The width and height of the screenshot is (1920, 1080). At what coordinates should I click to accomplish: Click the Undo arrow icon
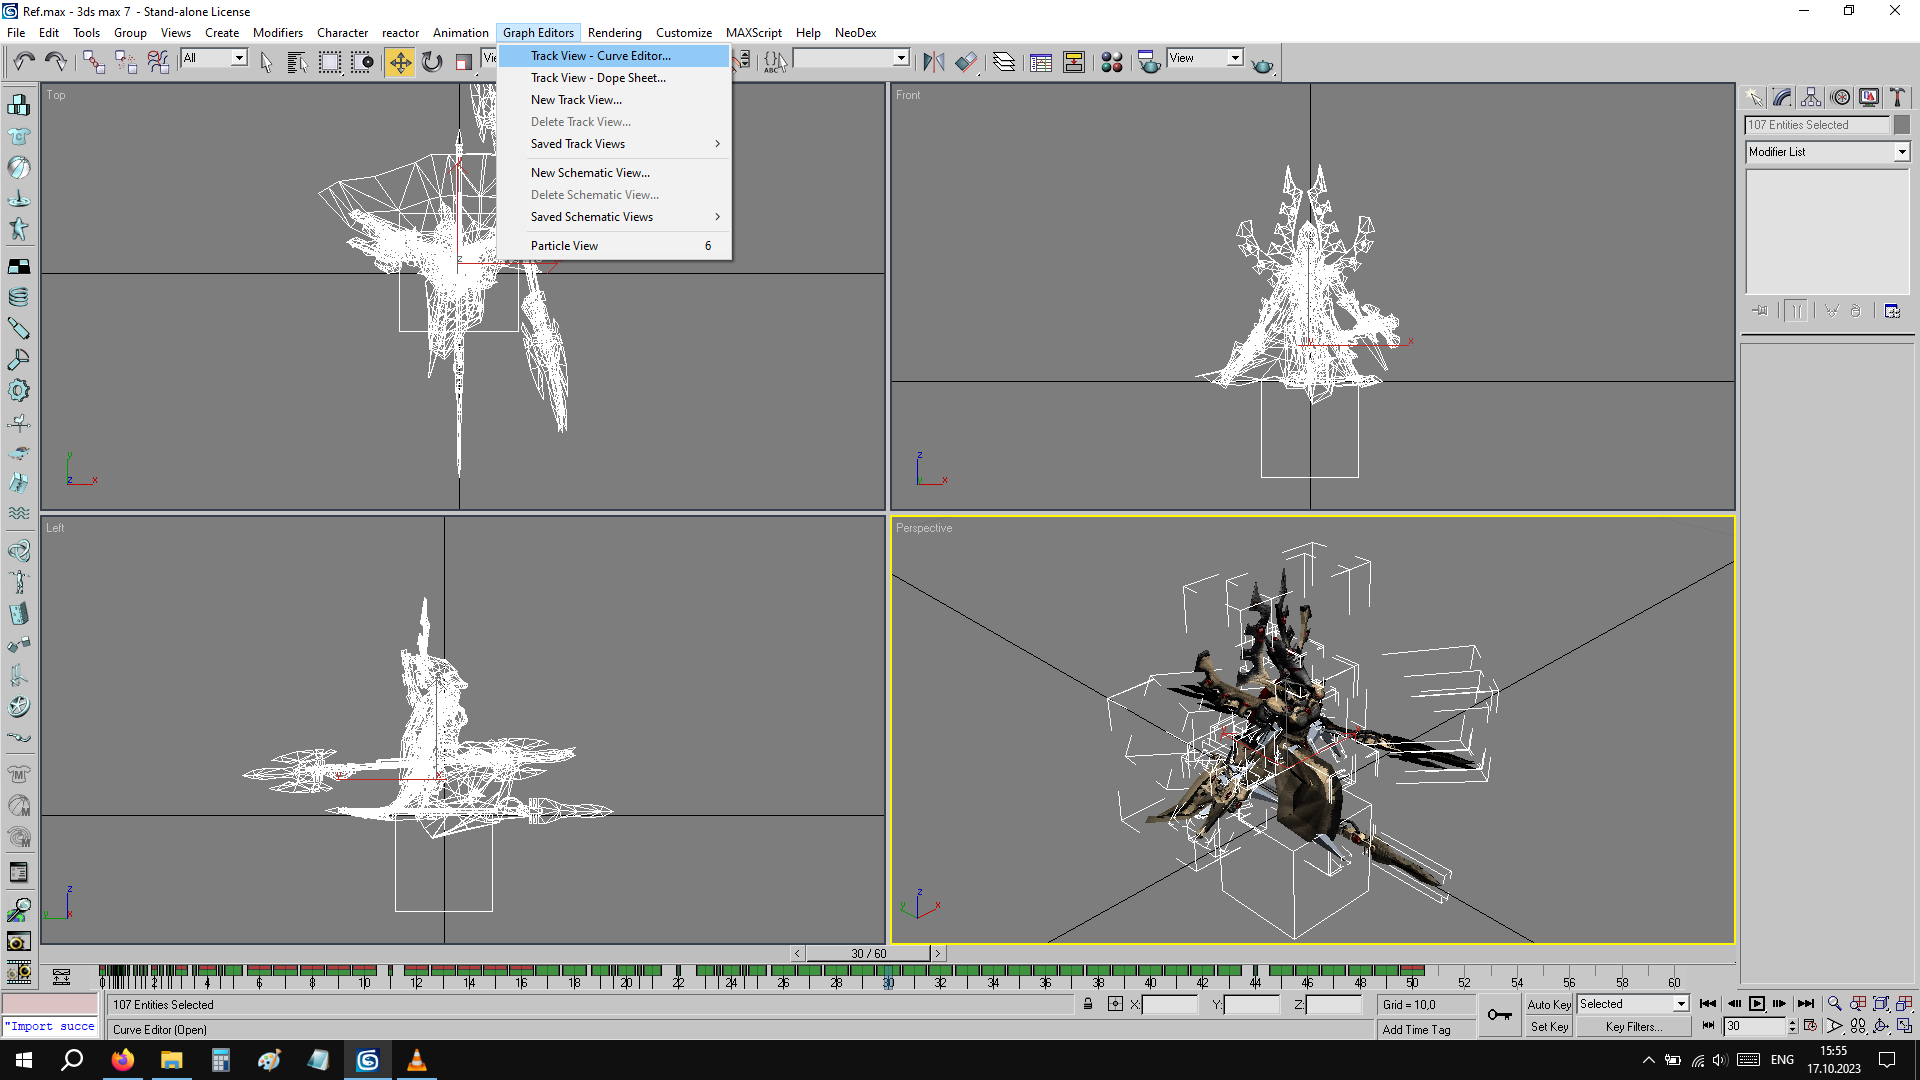tap(24, 62)
